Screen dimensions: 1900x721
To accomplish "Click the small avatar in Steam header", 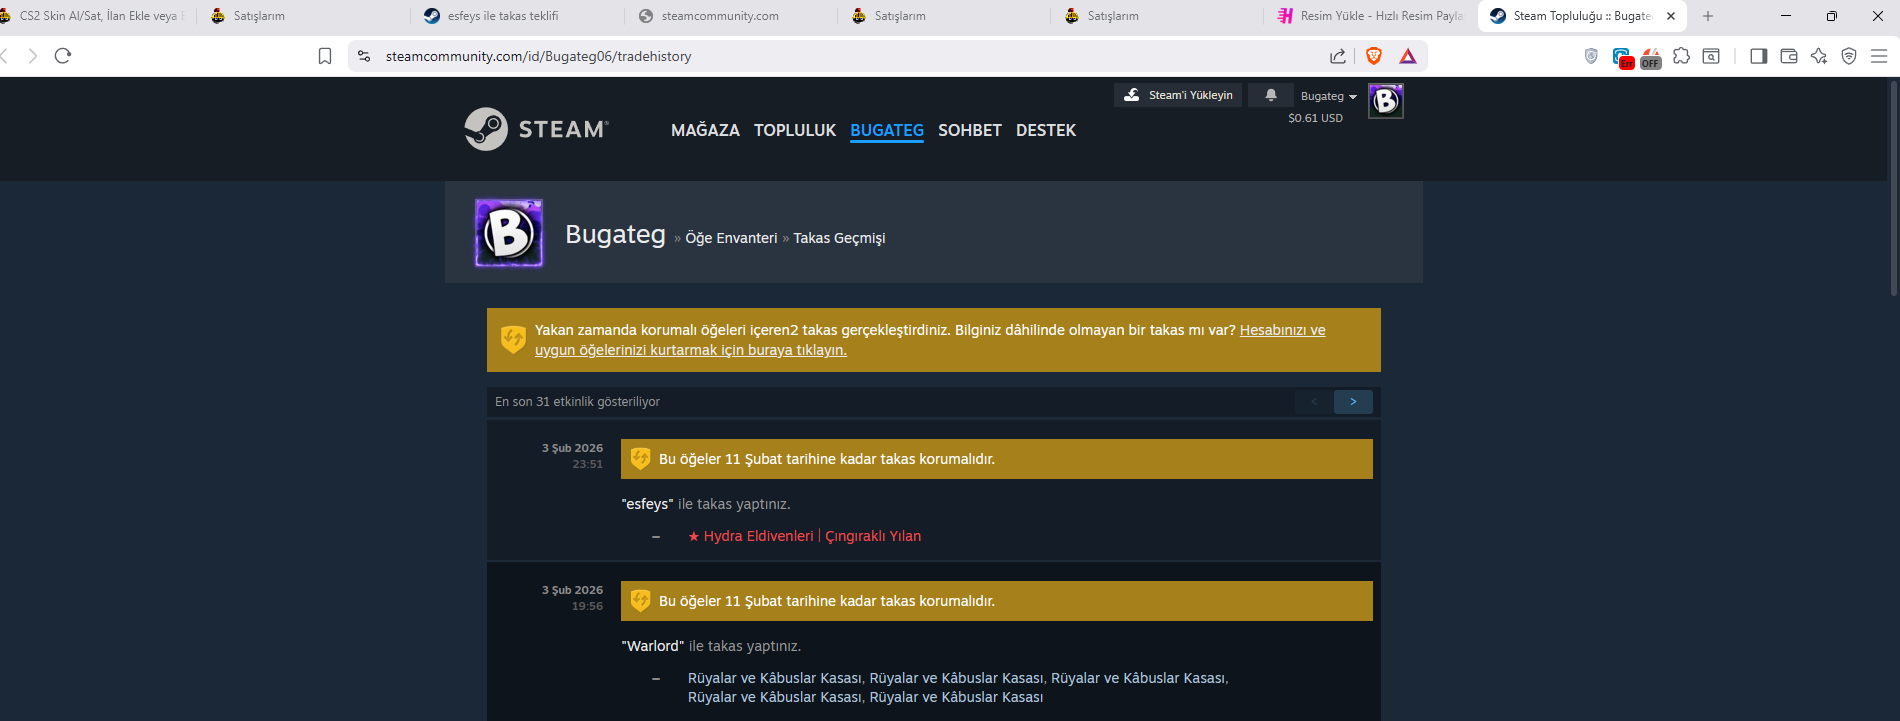I will point(1386,101).
